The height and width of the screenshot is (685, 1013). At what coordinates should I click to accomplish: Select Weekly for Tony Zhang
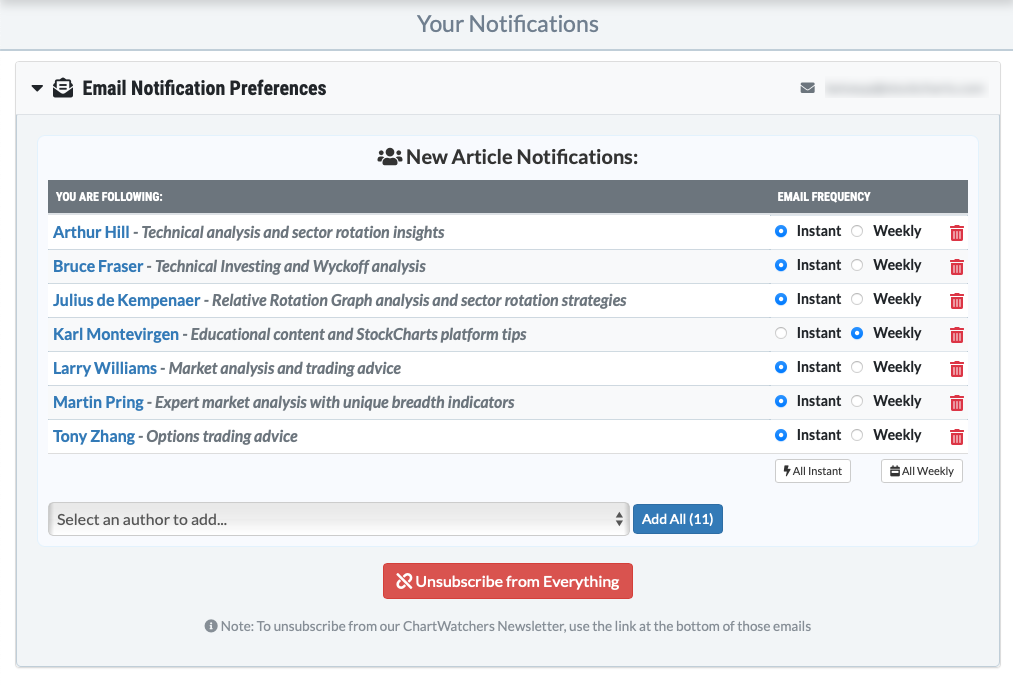pos(857,436)
